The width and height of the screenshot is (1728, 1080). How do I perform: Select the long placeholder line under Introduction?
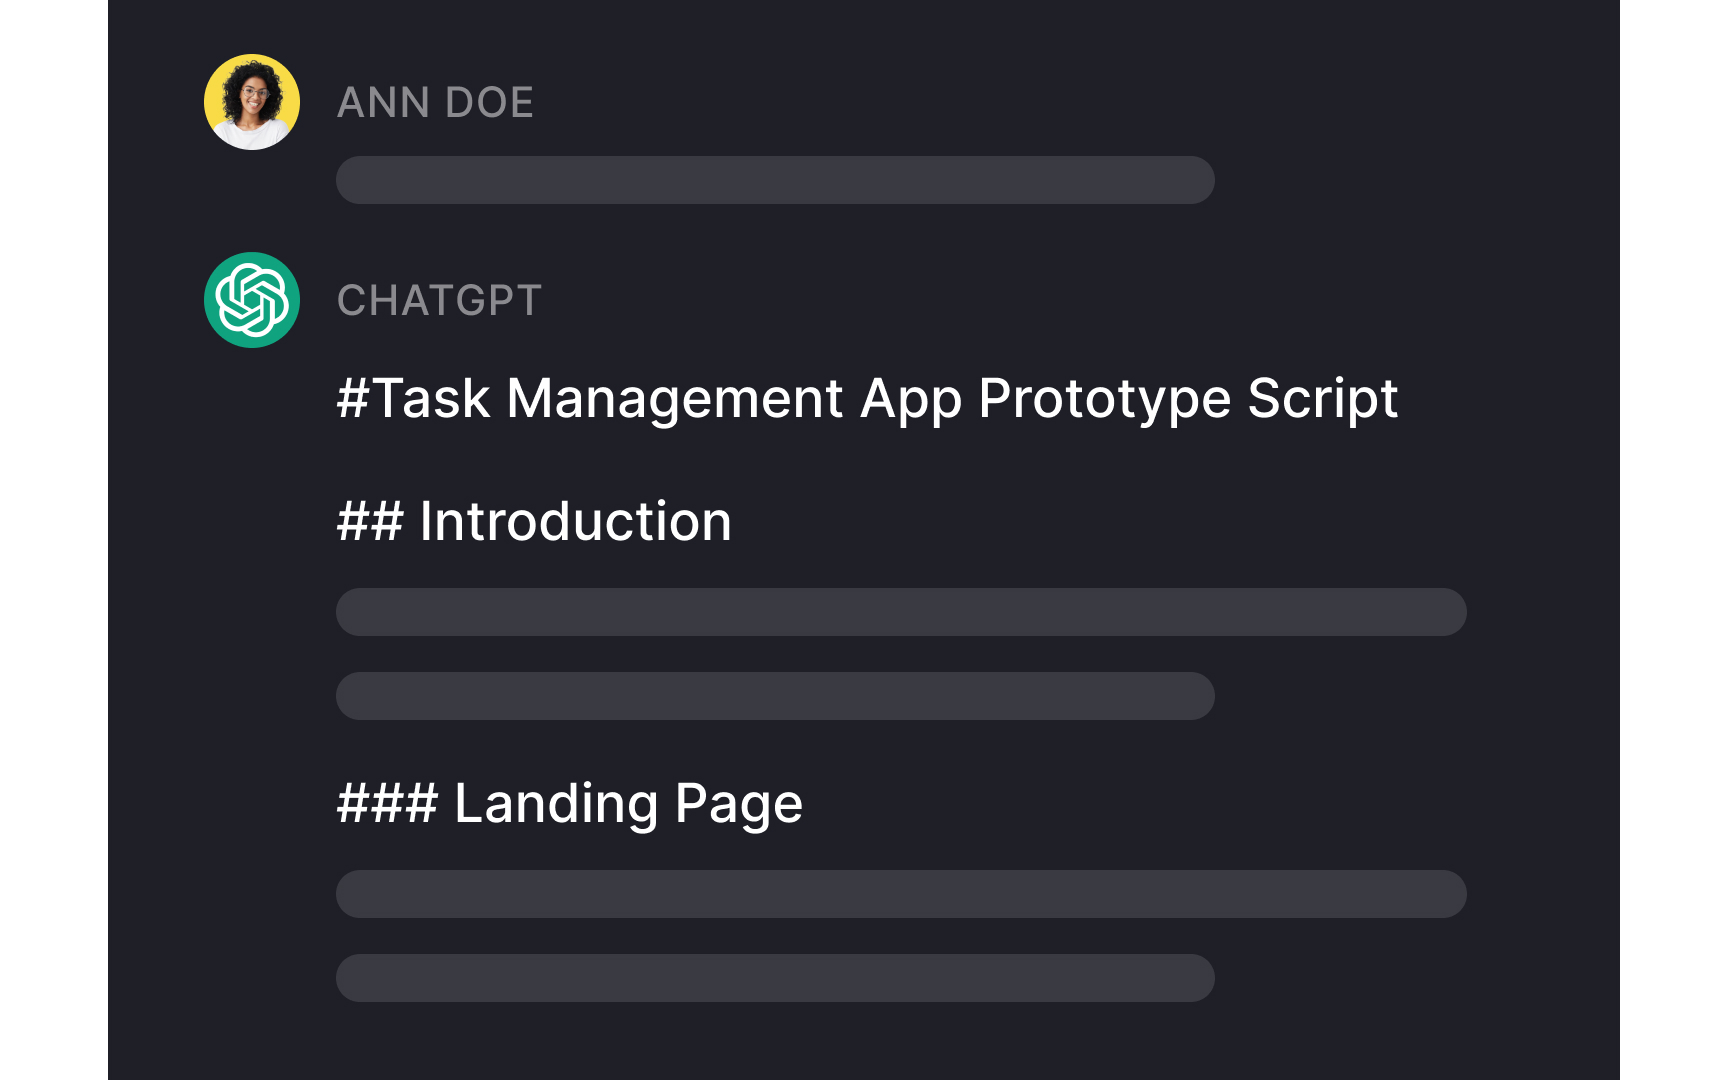pos(901,612)
